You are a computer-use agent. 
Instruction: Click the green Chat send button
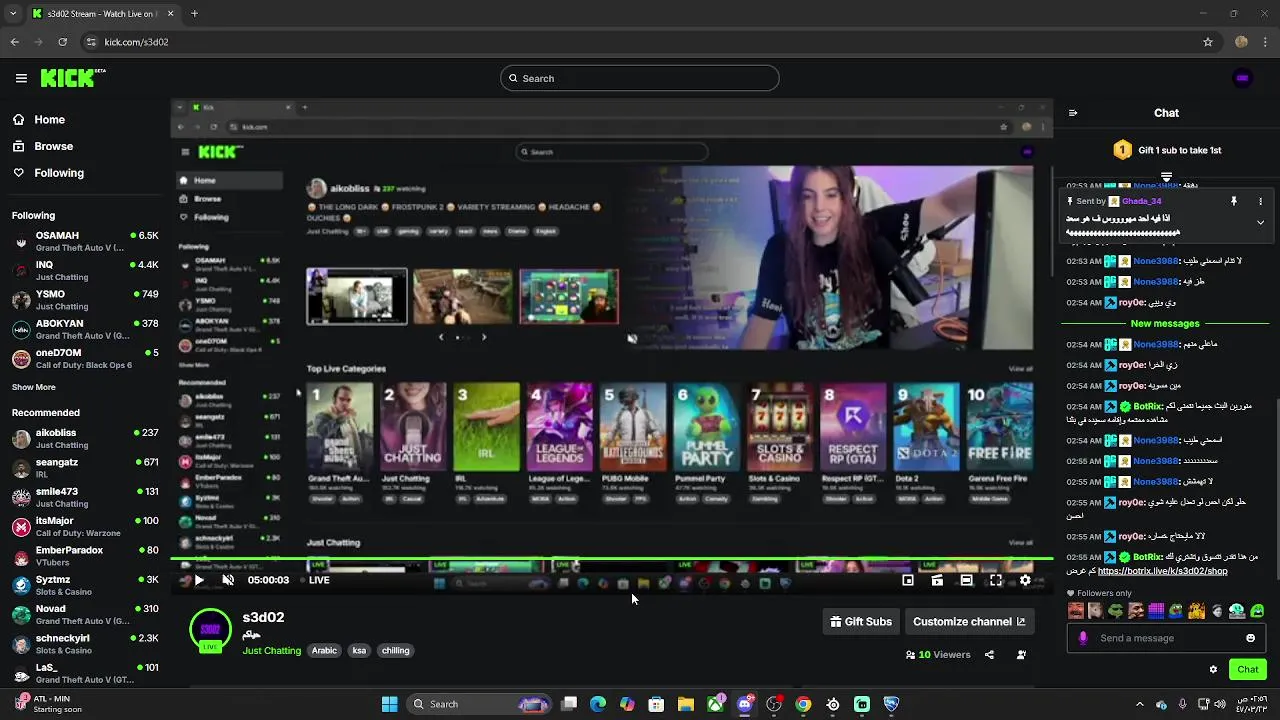tap(1247, 669)
